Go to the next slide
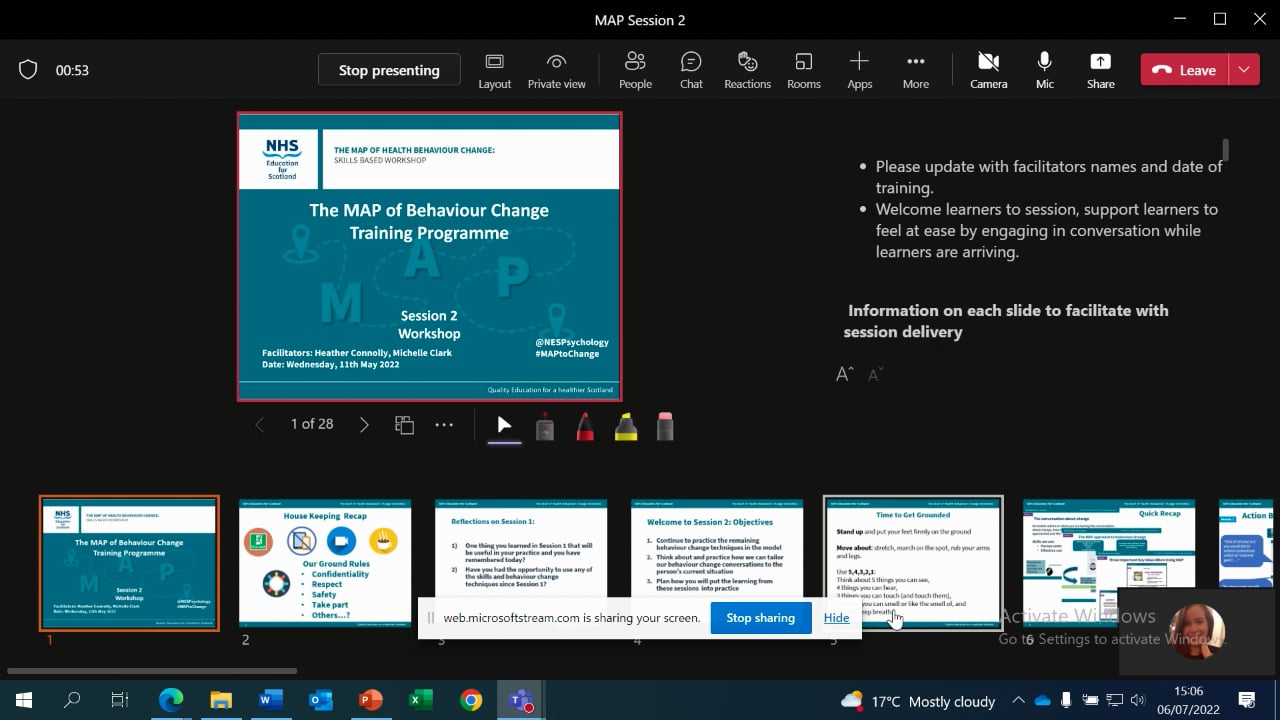Viewport: 1280px width, 720px height. pyautogui.click(x=364, y=425)
